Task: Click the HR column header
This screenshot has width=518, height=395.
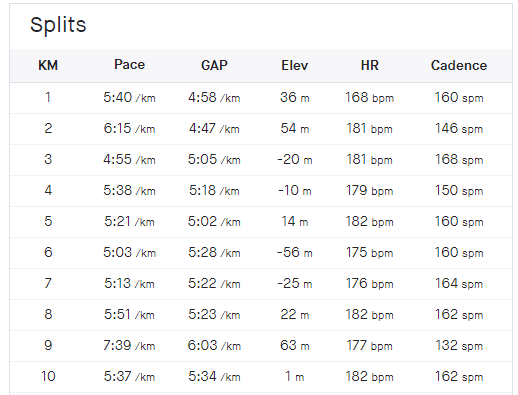Action: click(x=370, y=65)
